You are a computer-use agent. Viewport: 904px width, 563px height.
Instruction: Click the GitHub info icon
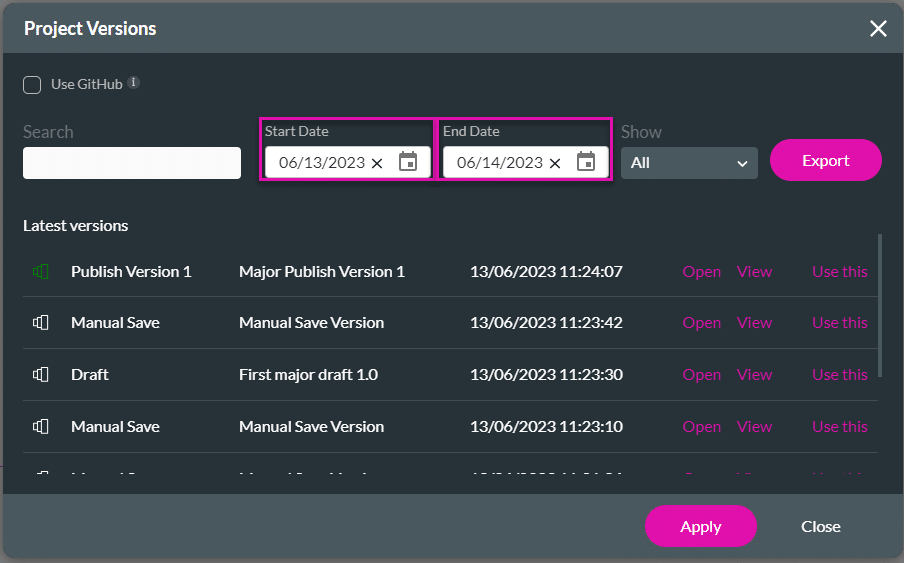click(134, 84)
